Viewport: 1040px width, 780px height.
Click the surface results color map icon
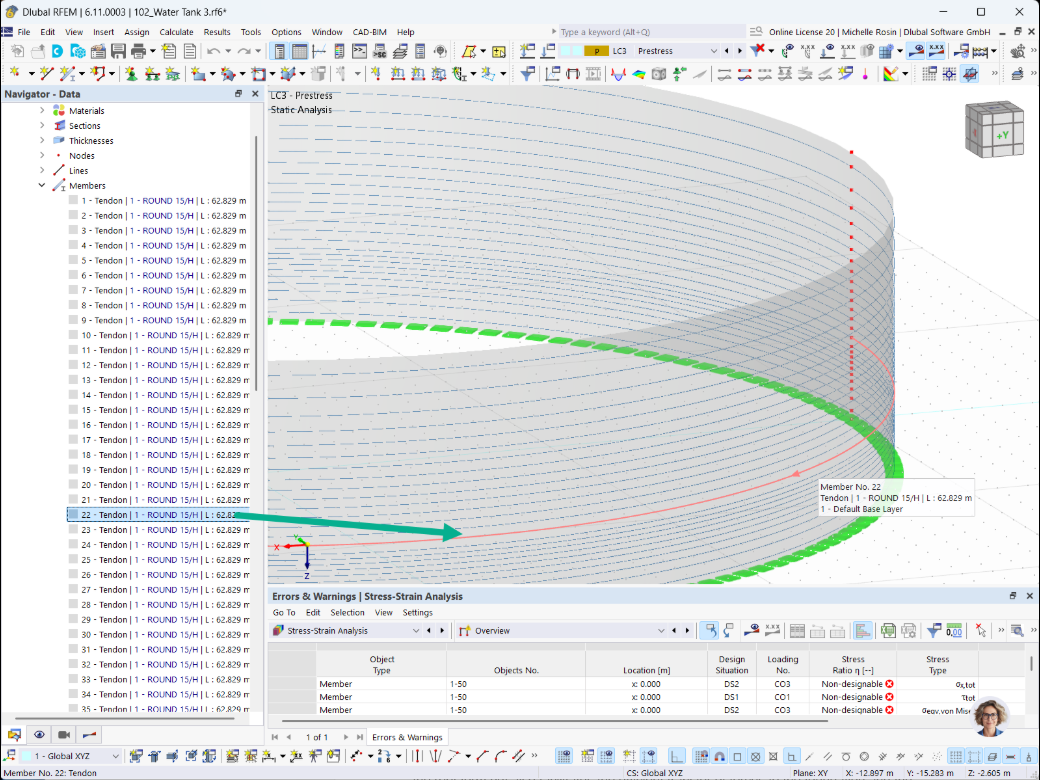coord(639,74)
